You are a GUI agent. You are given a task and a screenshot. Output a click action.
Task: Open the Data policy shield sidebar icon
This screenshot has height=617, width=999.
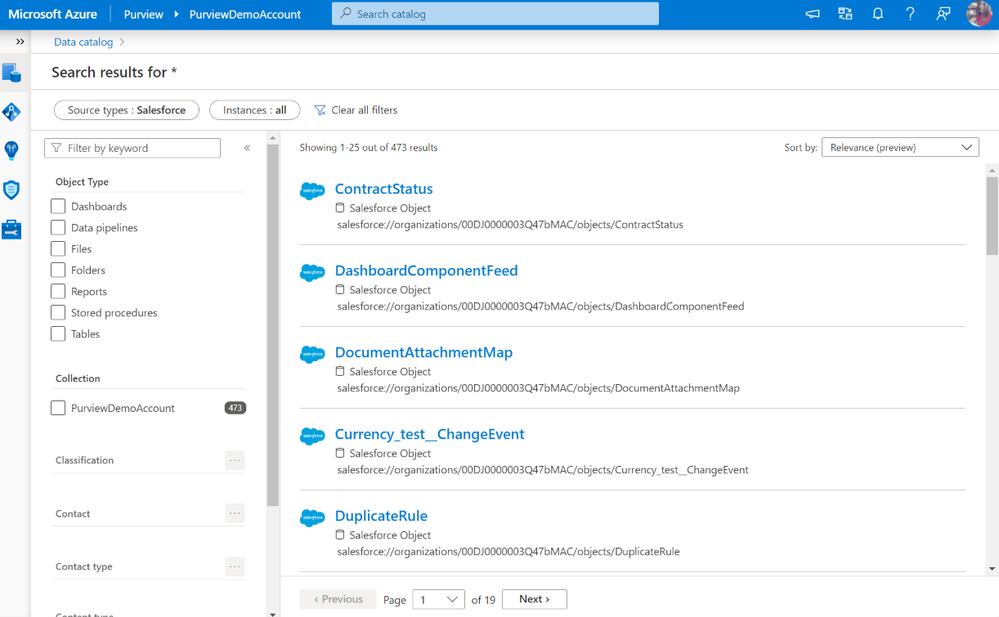[11, 190]
